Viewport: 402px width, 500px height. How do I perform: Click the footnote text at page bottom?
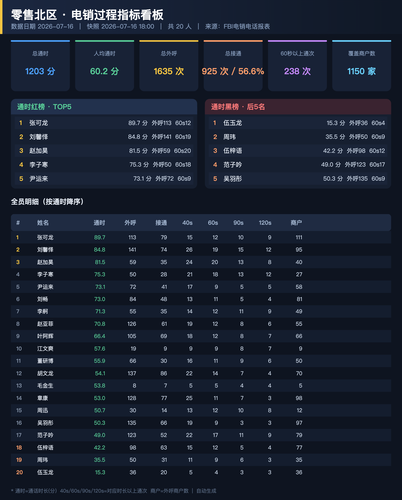click(x=113, y=491)
